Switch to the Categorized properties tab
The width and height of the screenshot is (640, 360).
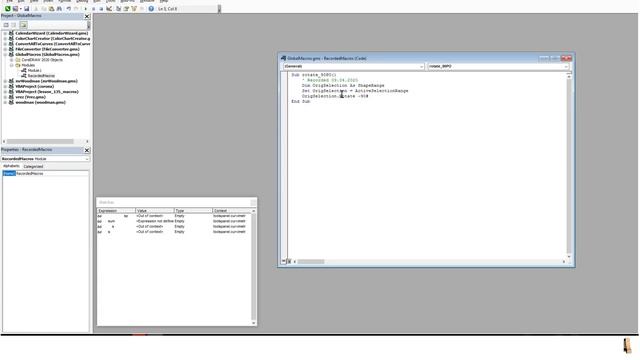coord(33,167)
